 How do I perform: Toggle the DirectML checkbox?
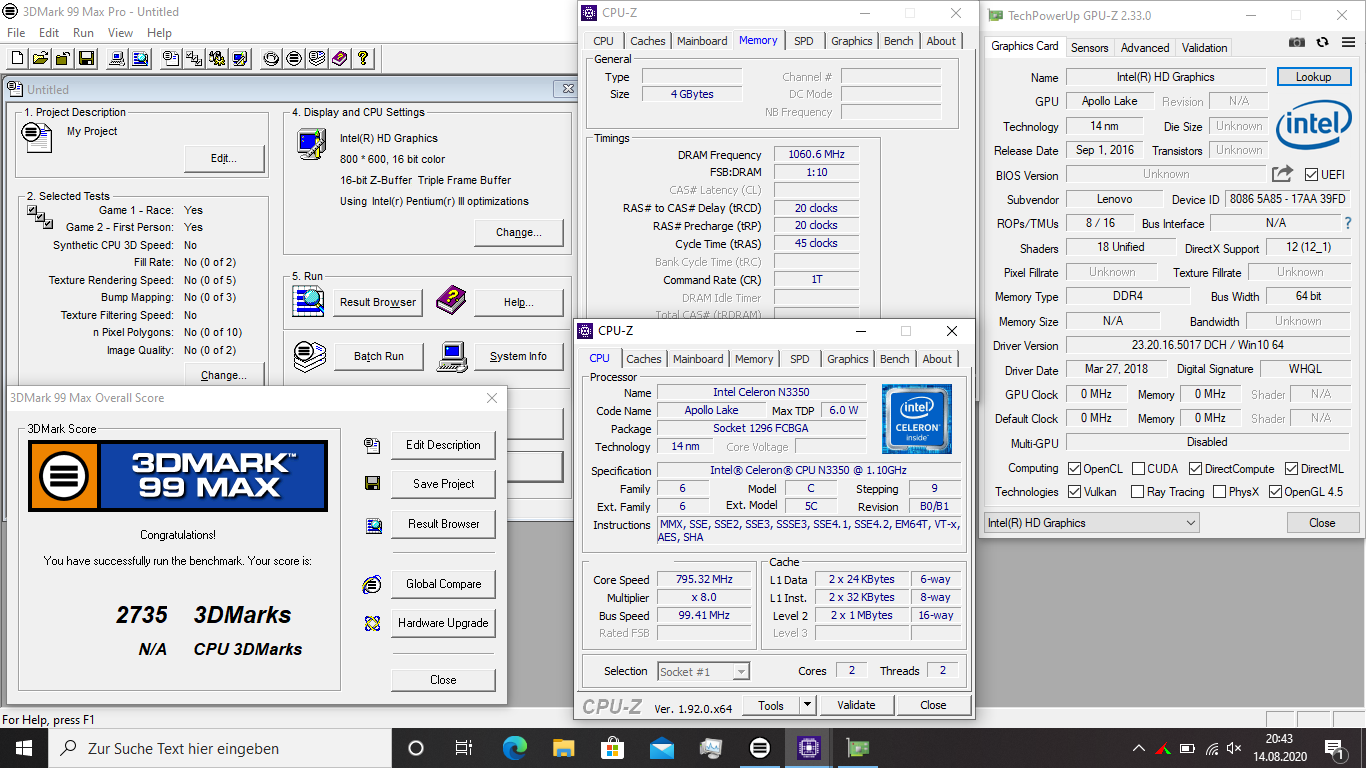point(1291,469)
